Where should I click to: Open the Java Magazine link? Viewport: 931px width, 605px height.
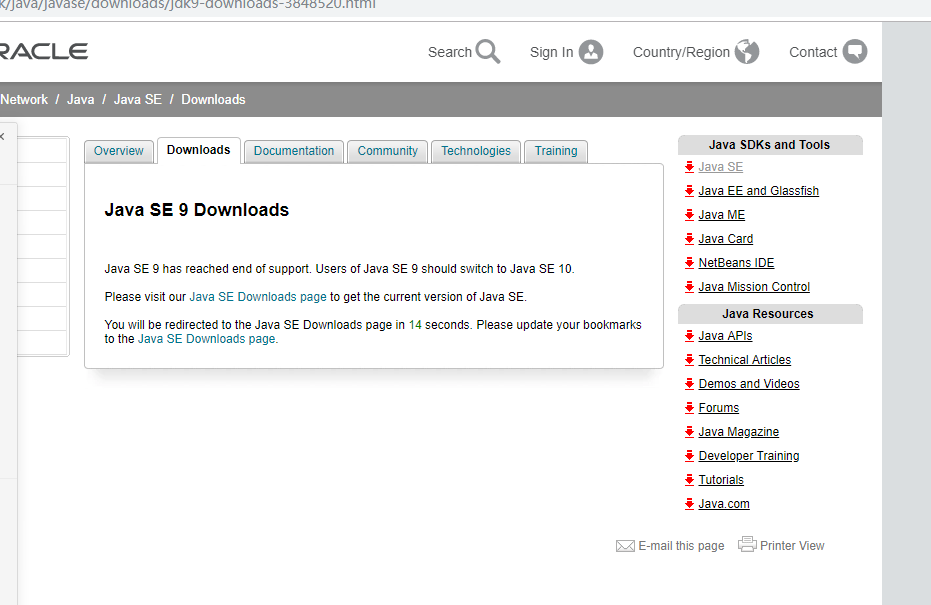tap(739, 432)
